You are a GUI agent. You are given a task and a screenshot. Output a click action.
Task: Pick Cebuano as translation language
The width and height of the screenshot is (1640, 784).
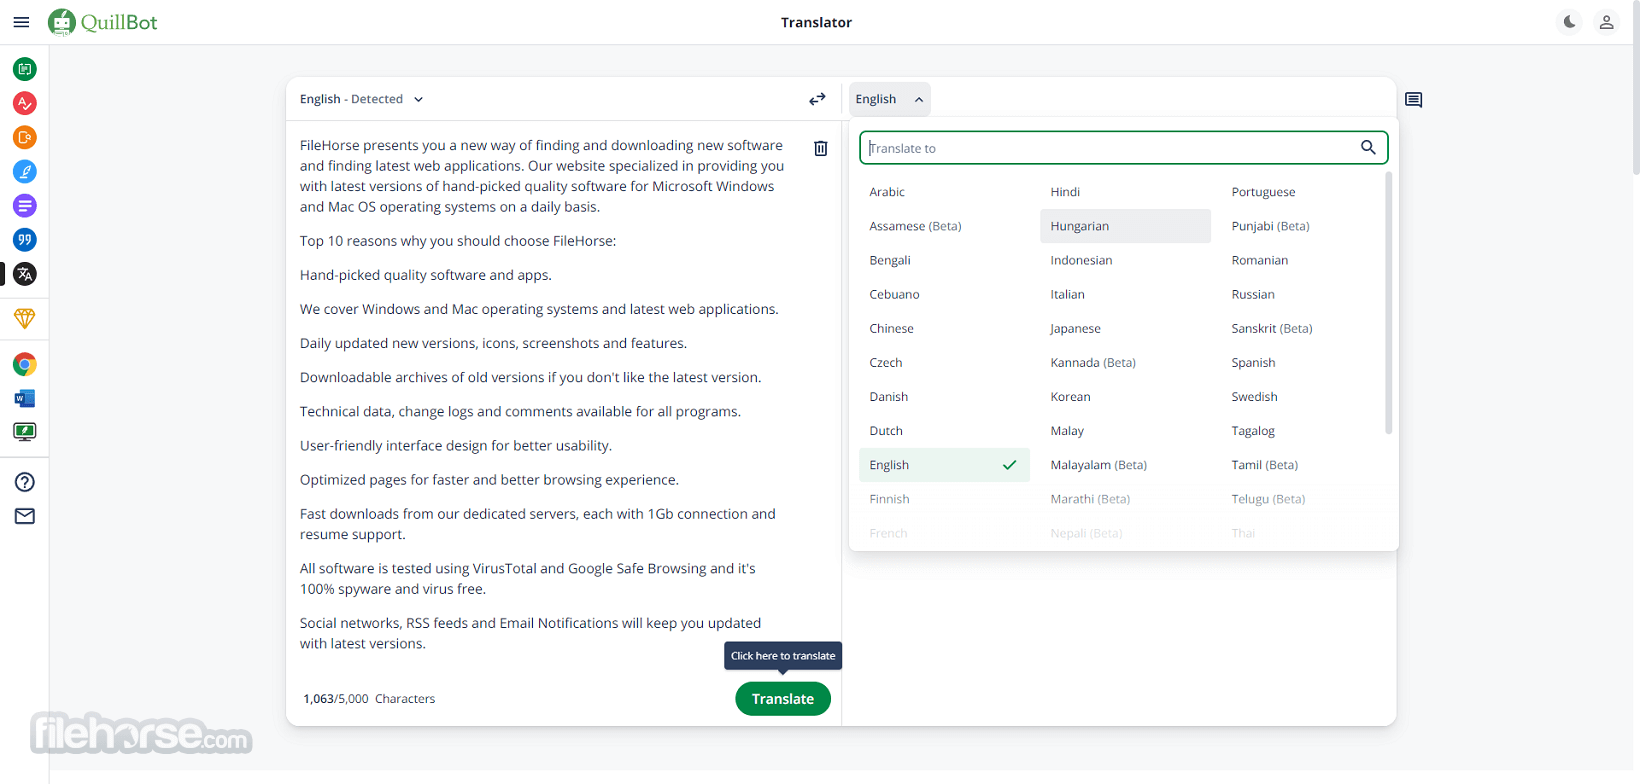coord(944,294)
